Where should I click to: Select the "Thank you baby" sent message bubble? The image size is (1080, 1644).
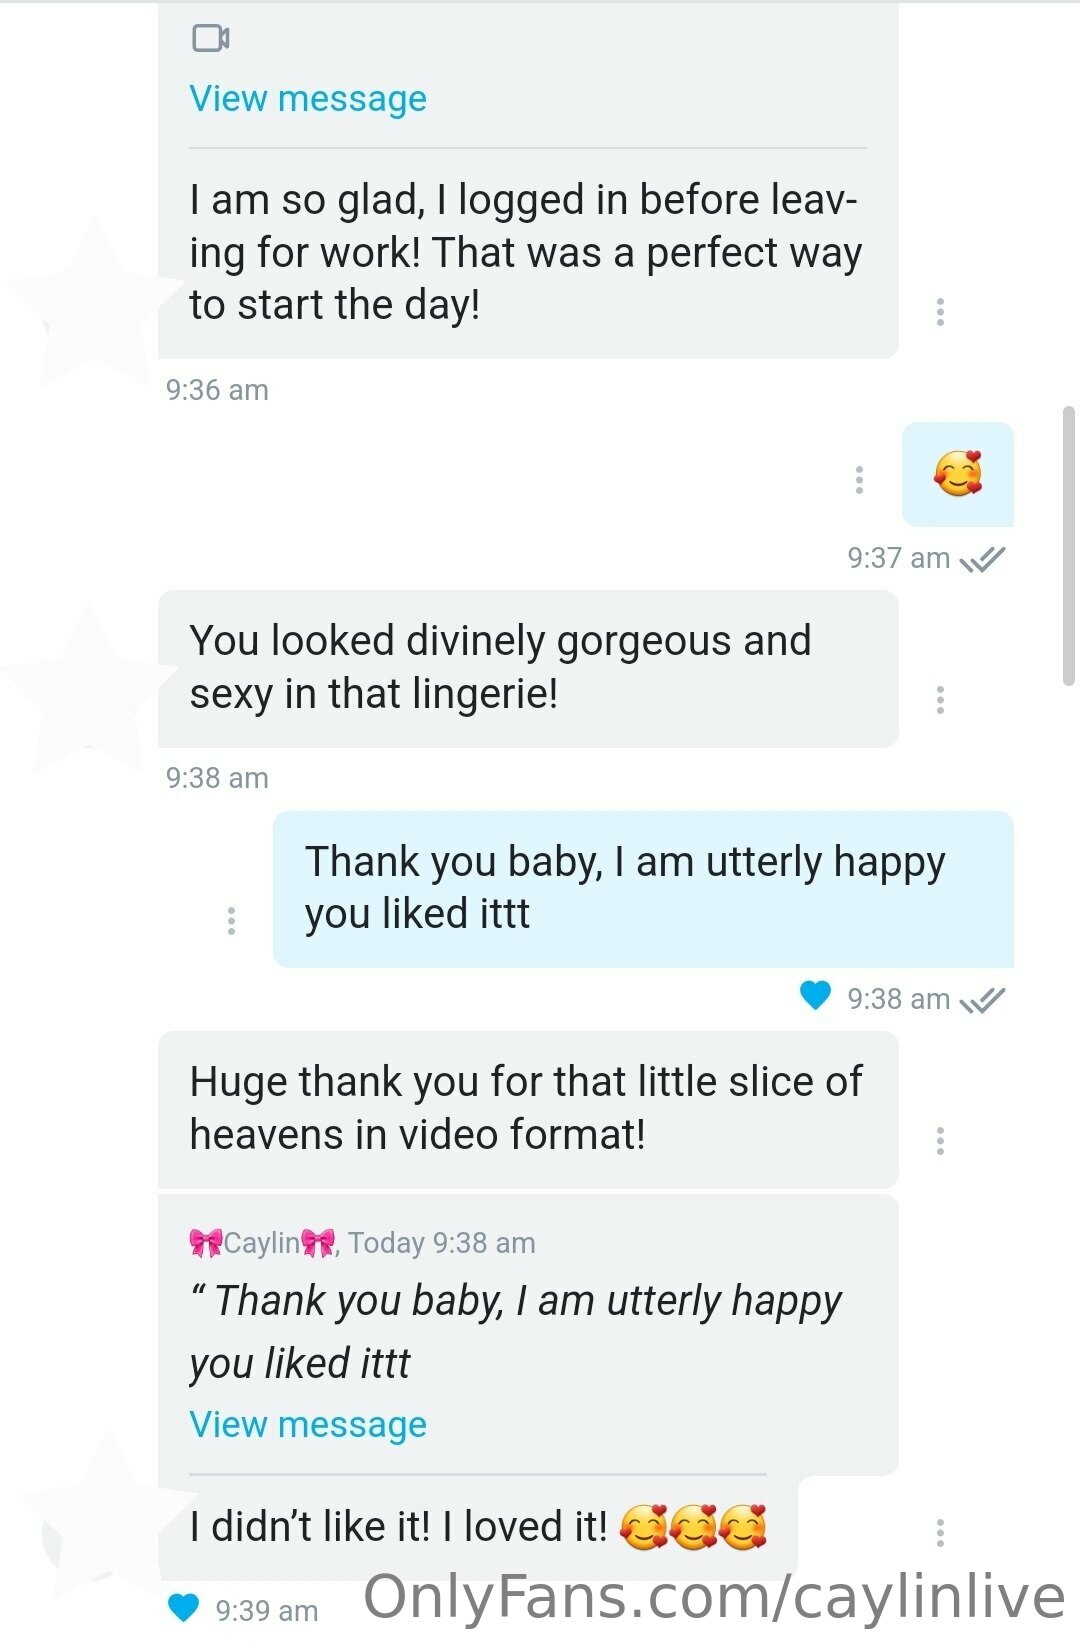[643, 889]
